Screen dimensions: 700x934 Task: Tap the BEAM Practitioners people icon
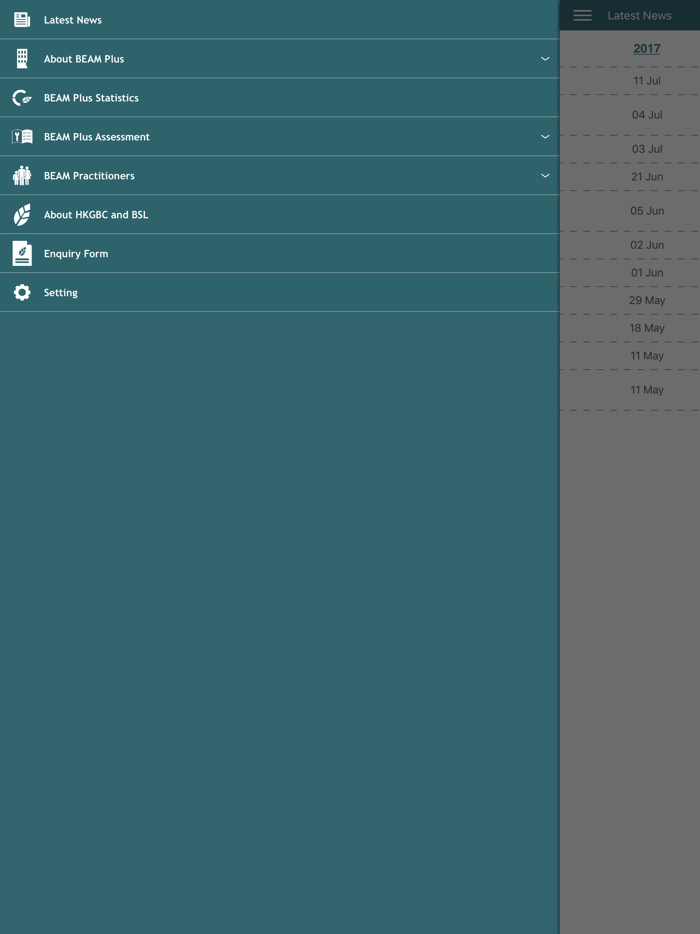pyautogui.click(x=22, y=176)
